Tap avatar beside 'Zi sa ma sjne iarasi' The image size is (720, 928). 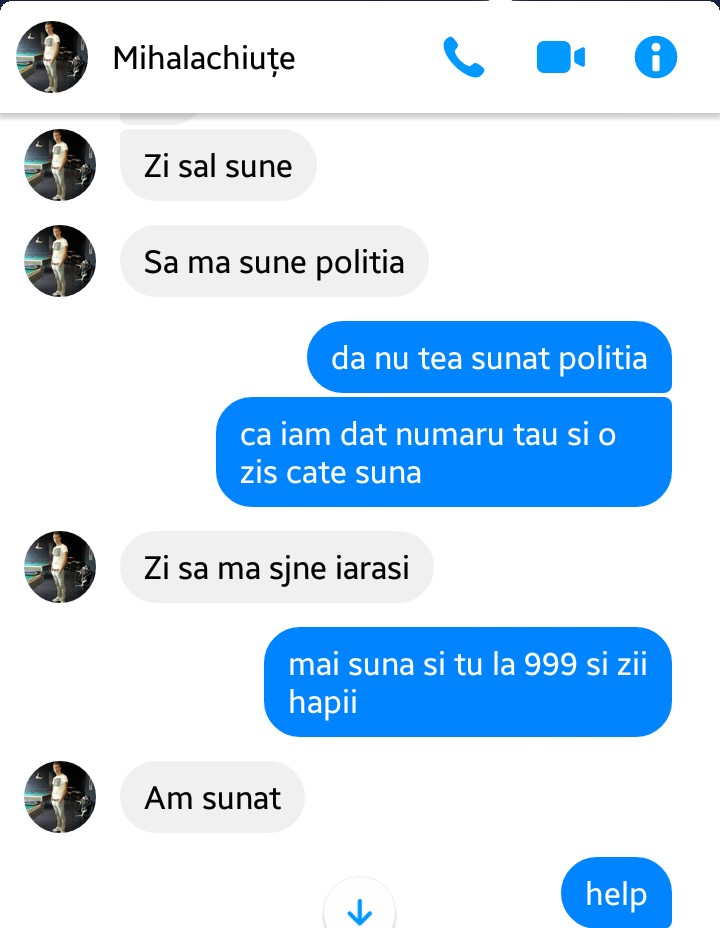[60, 567]
